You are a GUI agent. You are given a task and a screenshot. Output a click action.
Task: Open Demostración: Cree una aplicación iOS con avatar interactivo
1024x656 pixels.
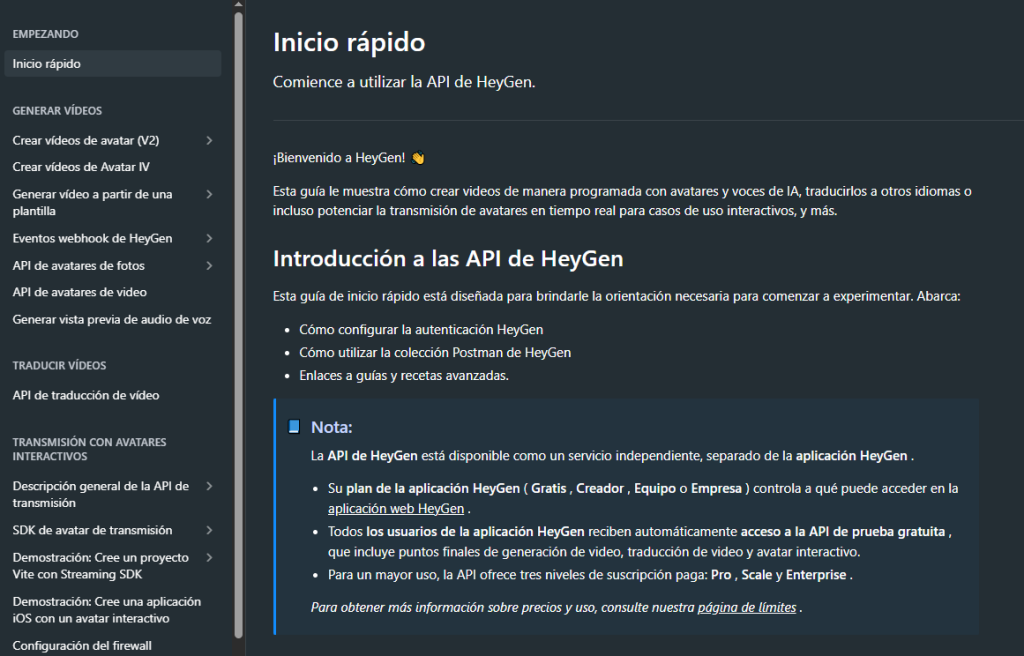coord(105,609)
